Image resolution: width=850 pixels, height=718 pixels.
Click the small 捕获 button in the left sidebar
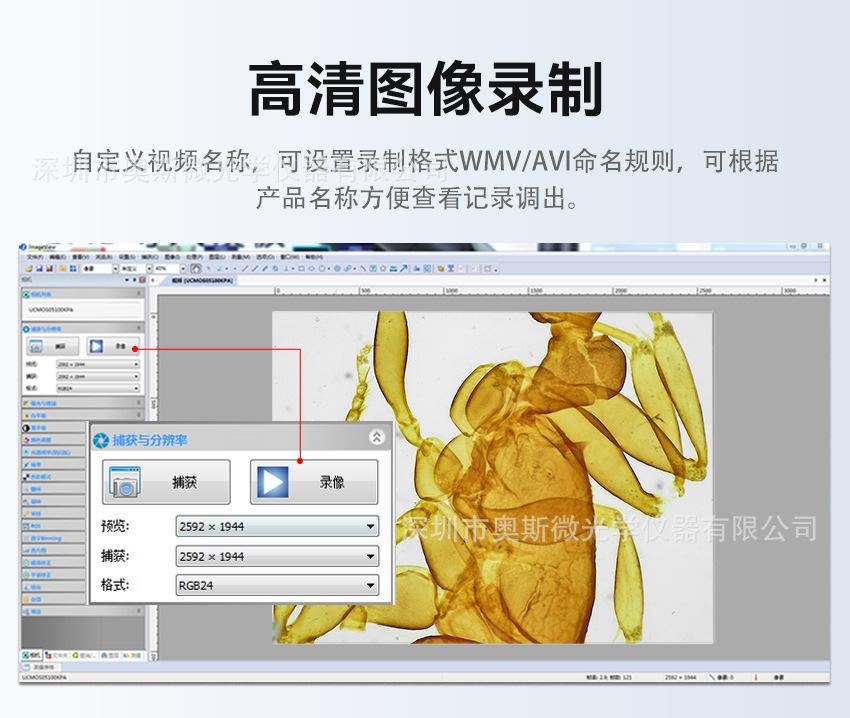(x=53, y=347)
